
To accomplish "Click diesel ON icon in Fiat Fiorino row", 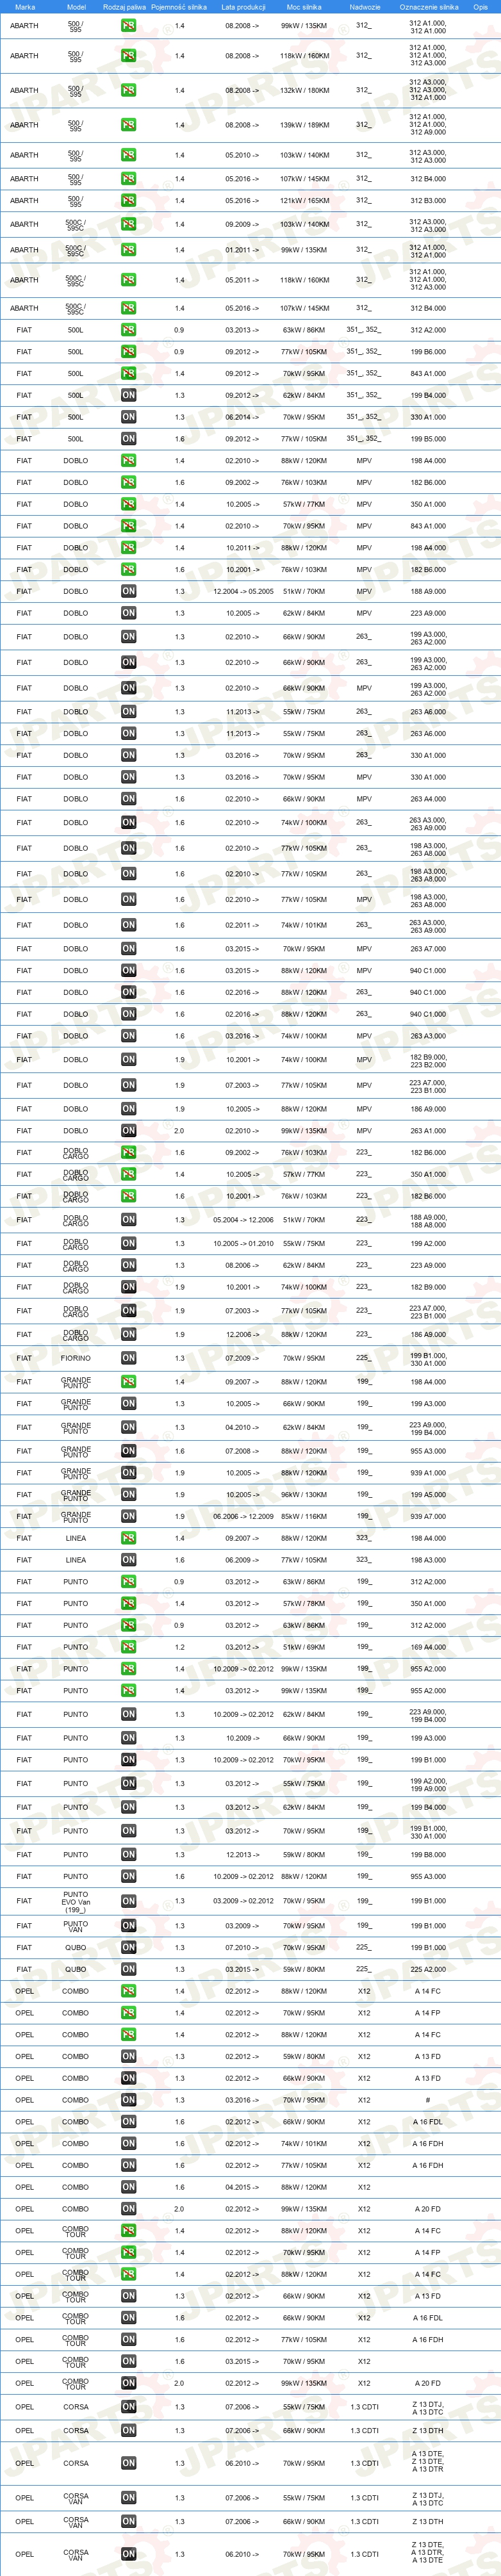I will [x=128, y=1358].
